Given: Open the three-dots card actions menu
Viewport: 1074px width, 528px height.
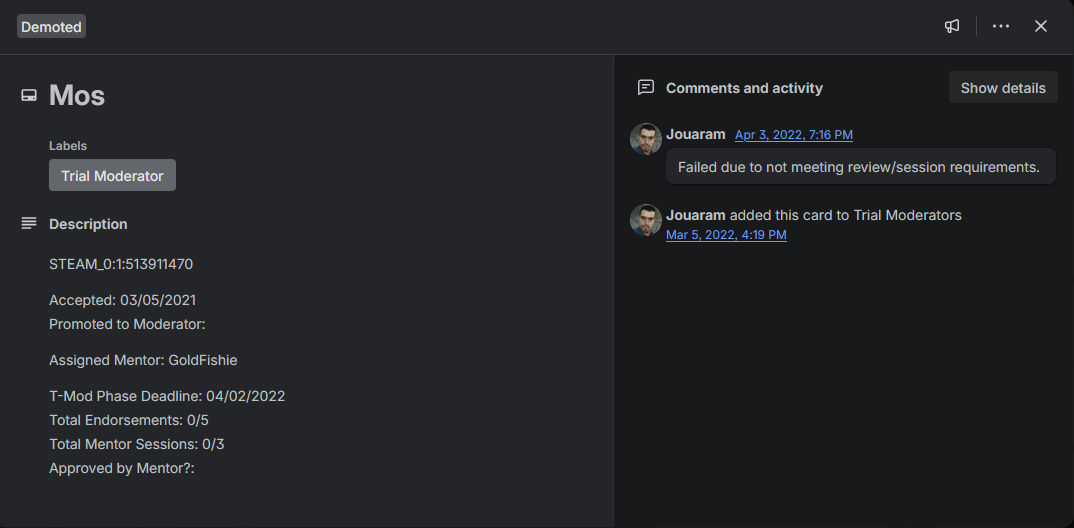Looking at the screenshot, I should pos(1001,26).
